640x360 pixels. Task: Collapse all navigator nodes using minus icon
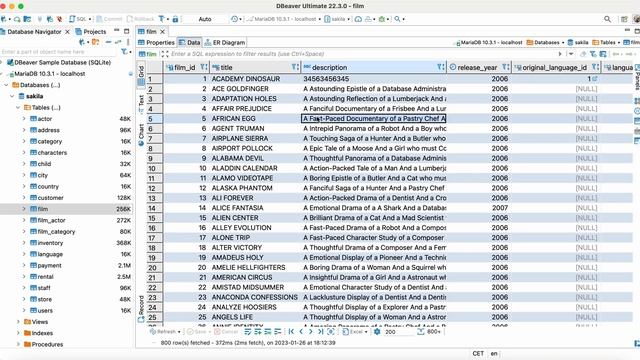click(x=108, y=42)
